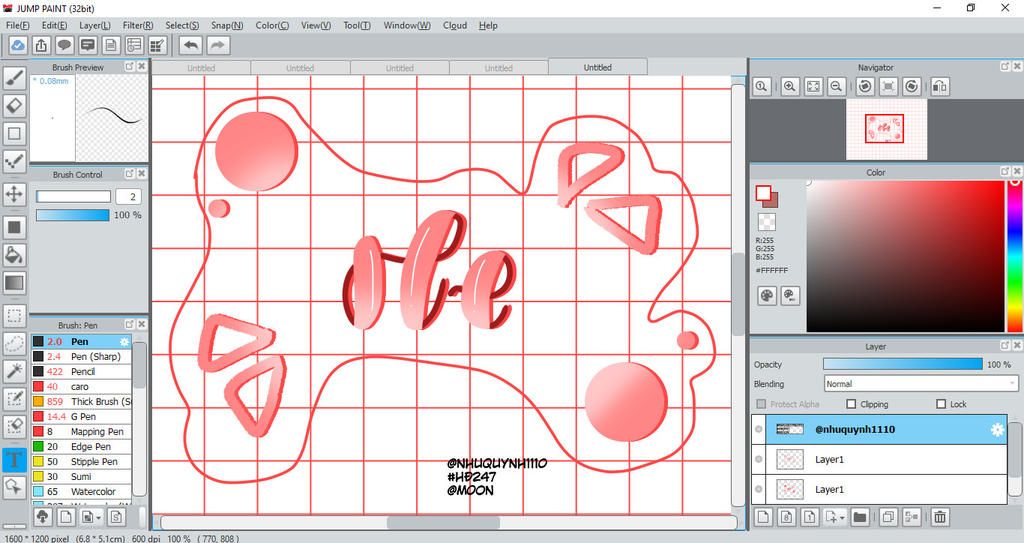Click the Undo arrow button
The image size is (1024, 543).
click(191, 45)
